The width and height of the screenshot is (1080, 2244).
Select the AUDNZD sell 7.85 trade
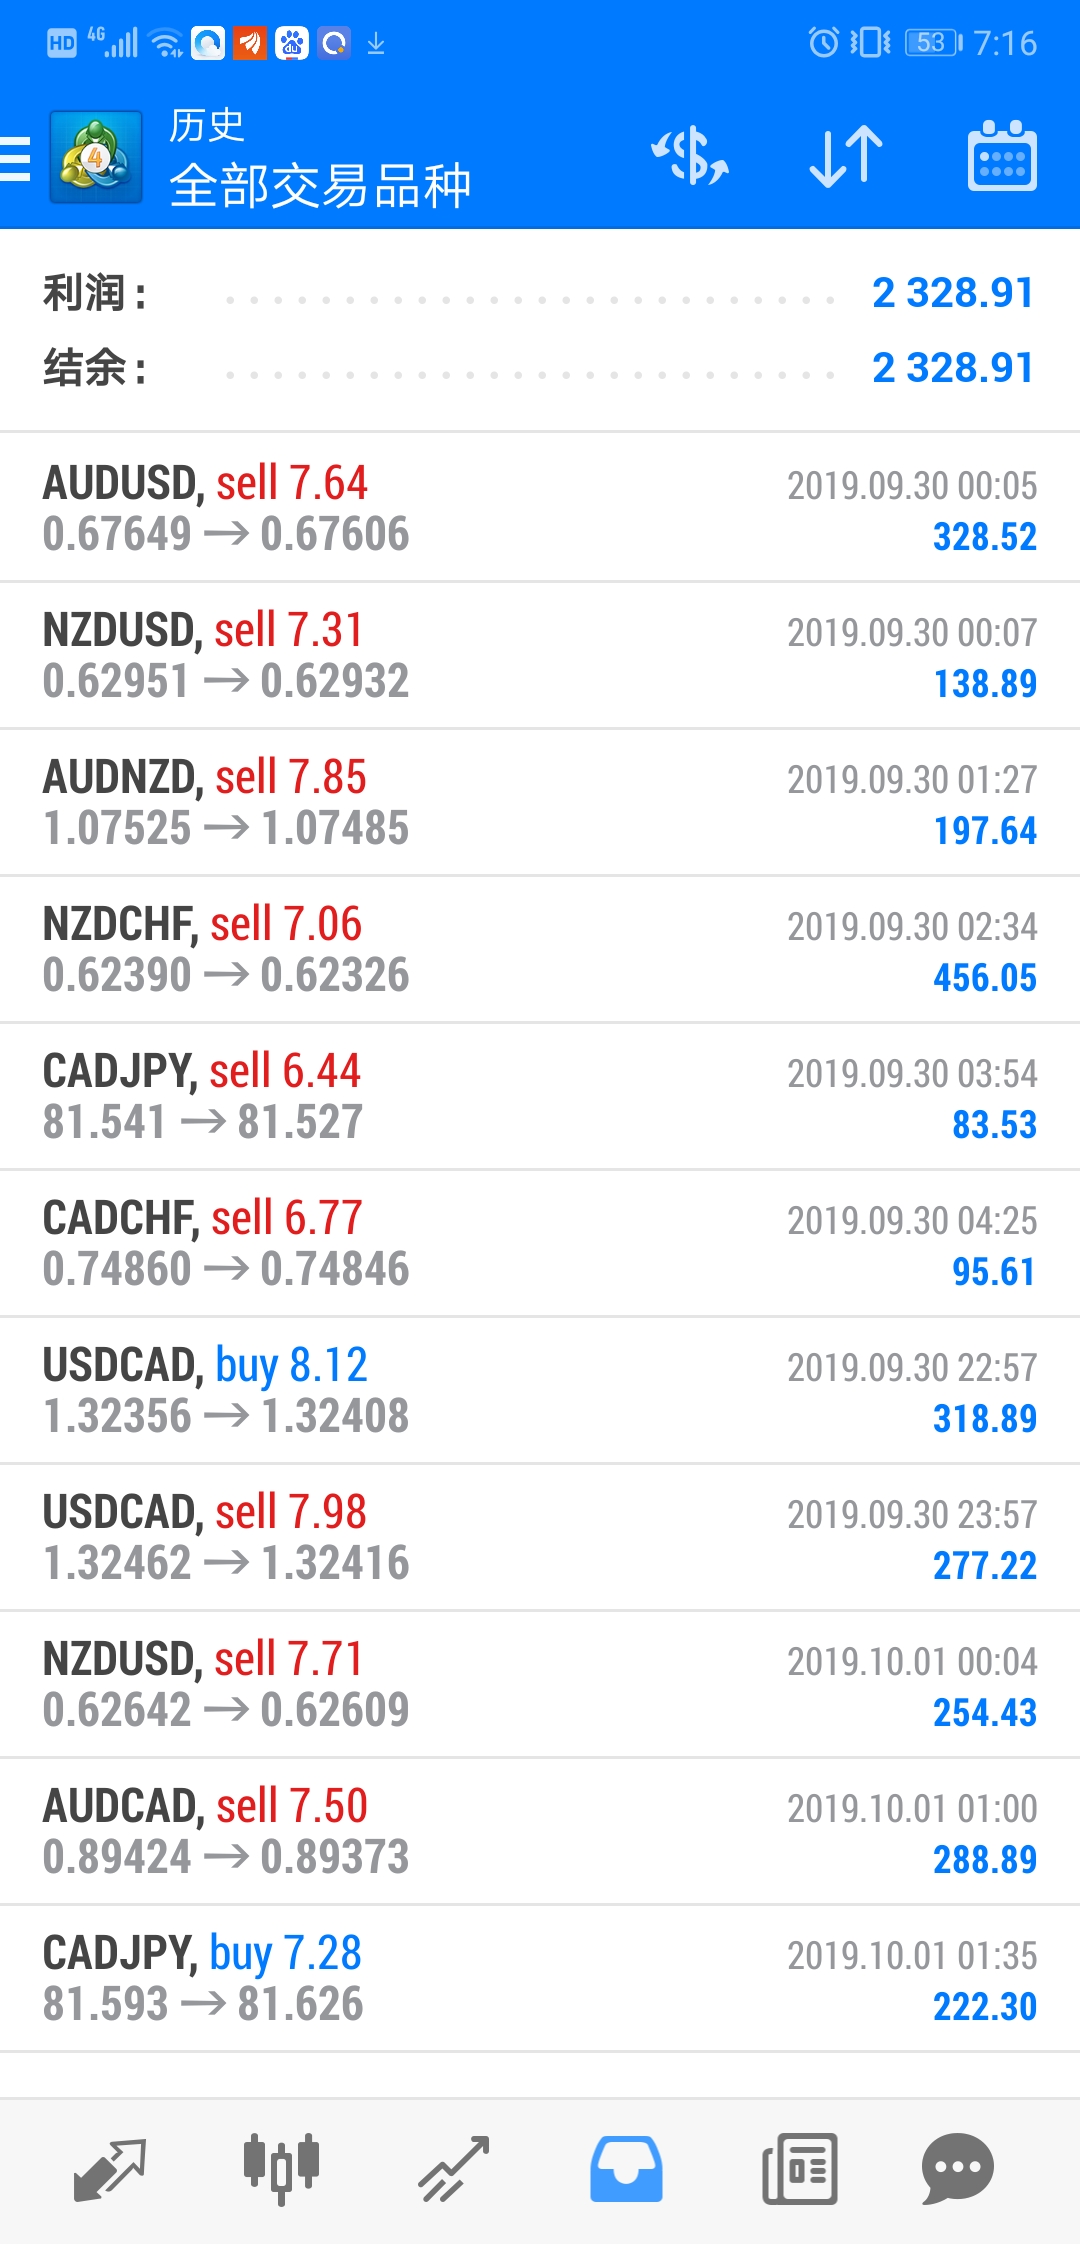(x=540, y=802)
